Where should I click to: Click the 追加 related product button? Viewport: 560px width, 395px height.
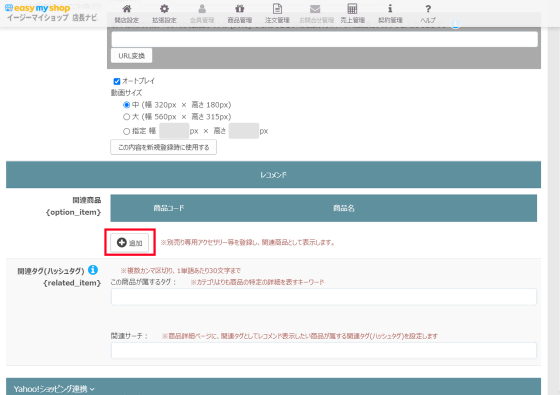pos(129,242)
